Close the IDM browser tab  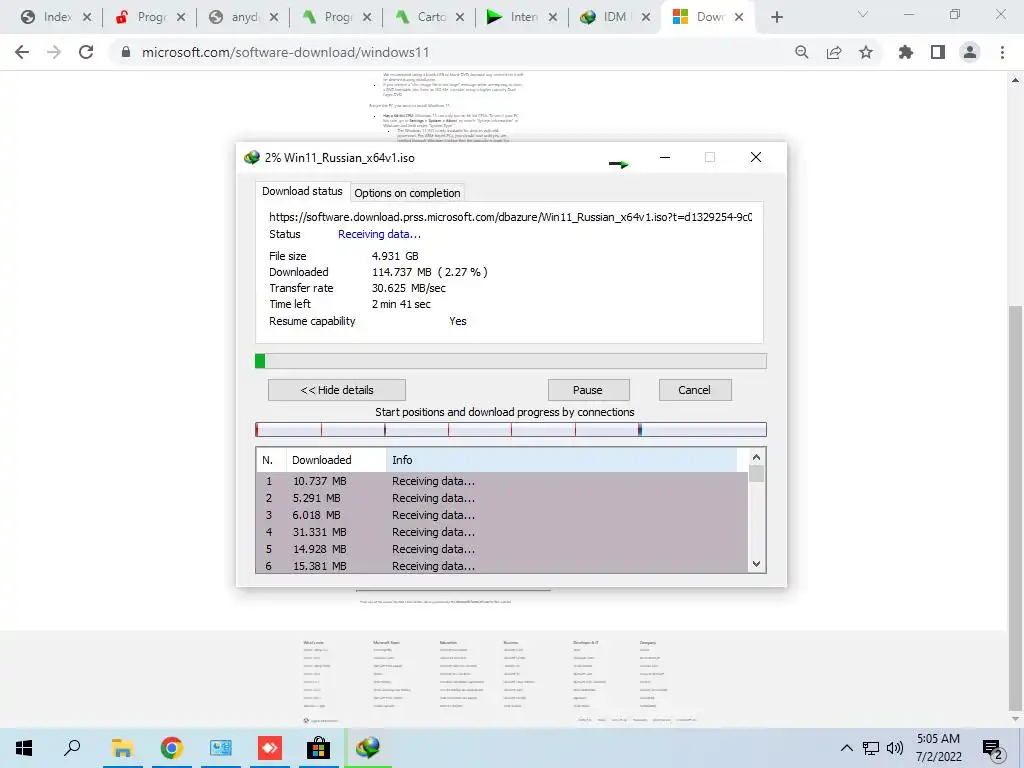[x=646, y=18]
